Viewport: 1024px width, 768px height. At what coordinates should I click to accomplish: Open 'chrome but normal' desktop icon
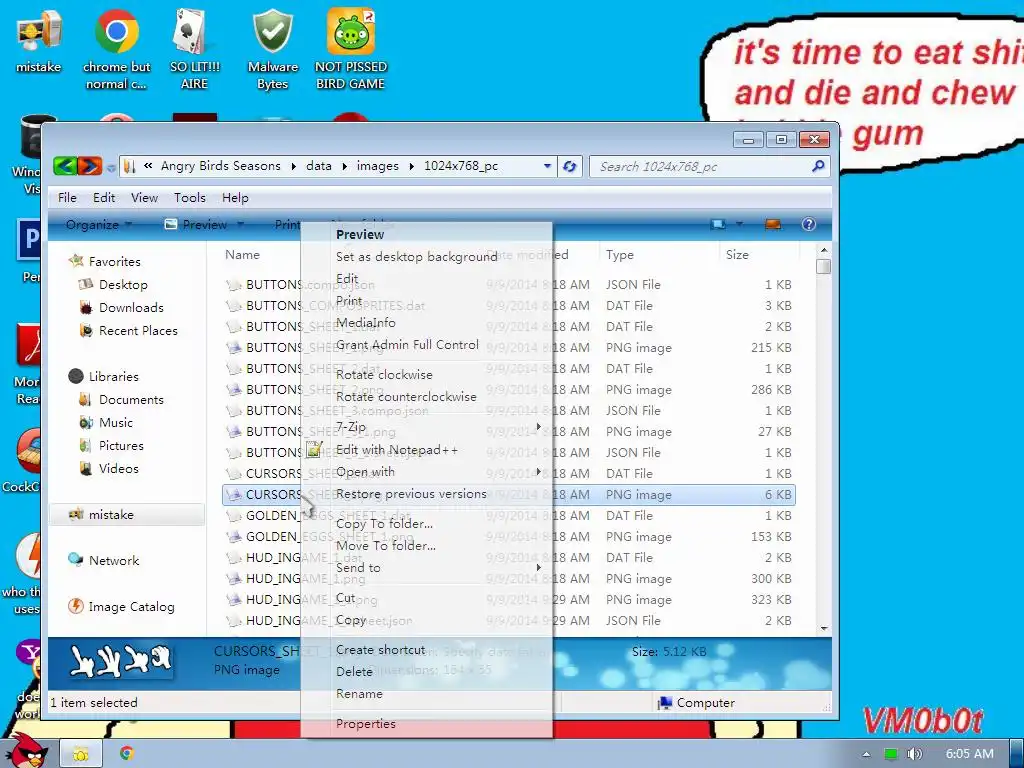click(x=116, y=49)
